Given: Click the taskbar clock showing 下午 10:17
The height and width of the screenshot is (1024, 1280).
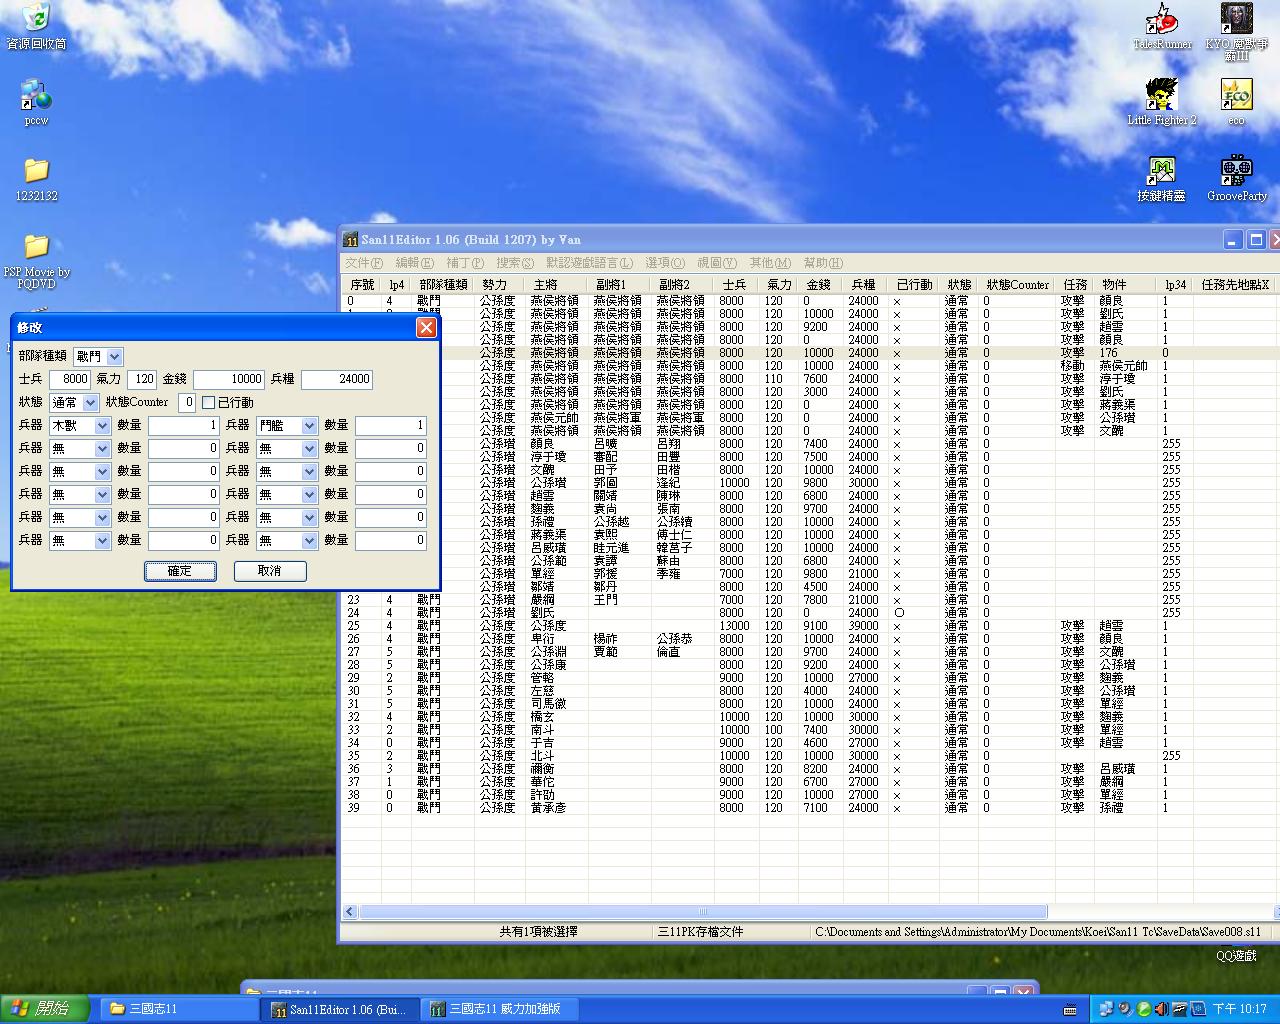Looking at the screenshot, I should [1240, 1009].
